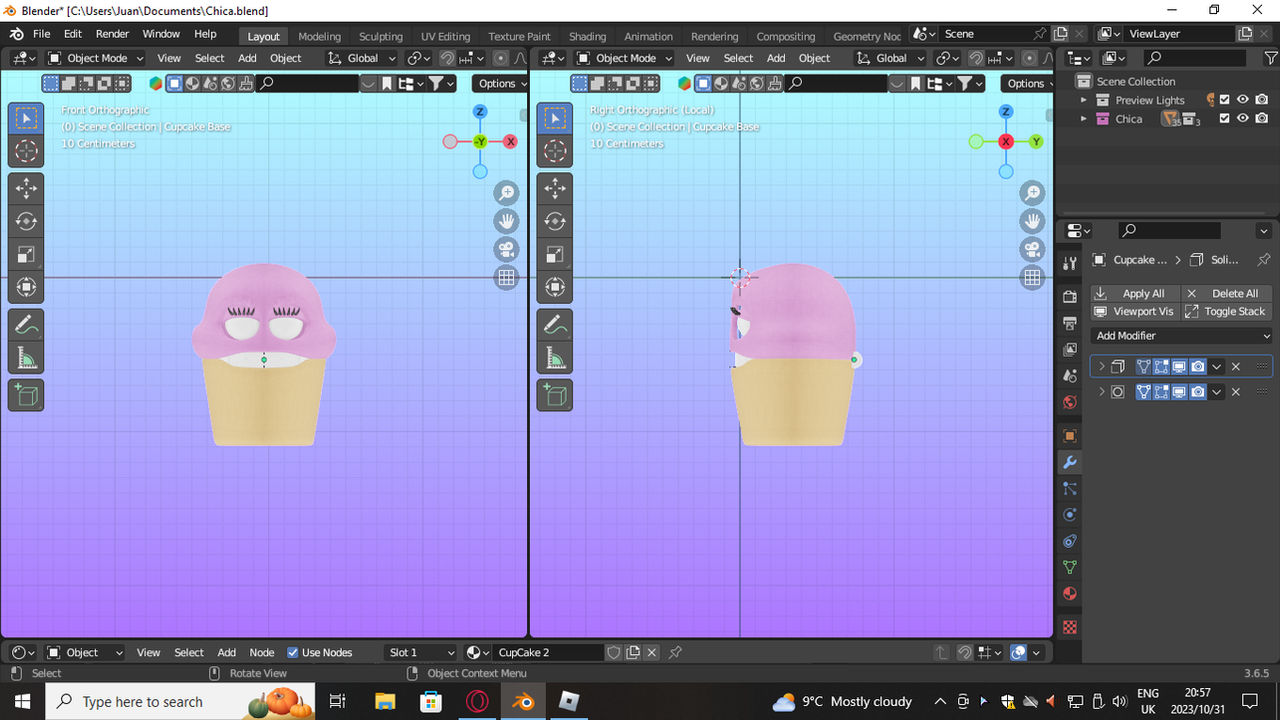
Task: Disable Chica collection in renders
Action: coord(1262,119)
